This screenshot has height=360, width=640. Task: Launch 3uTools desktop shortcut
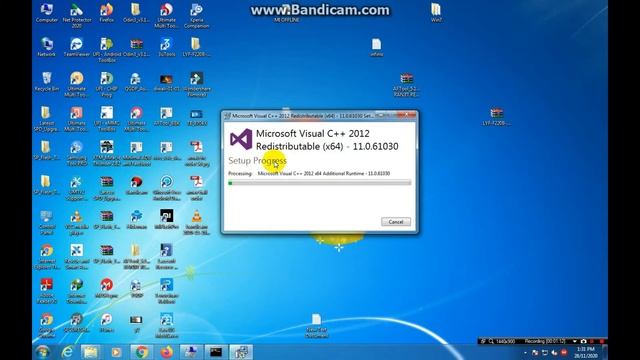(x=167, y=47)
